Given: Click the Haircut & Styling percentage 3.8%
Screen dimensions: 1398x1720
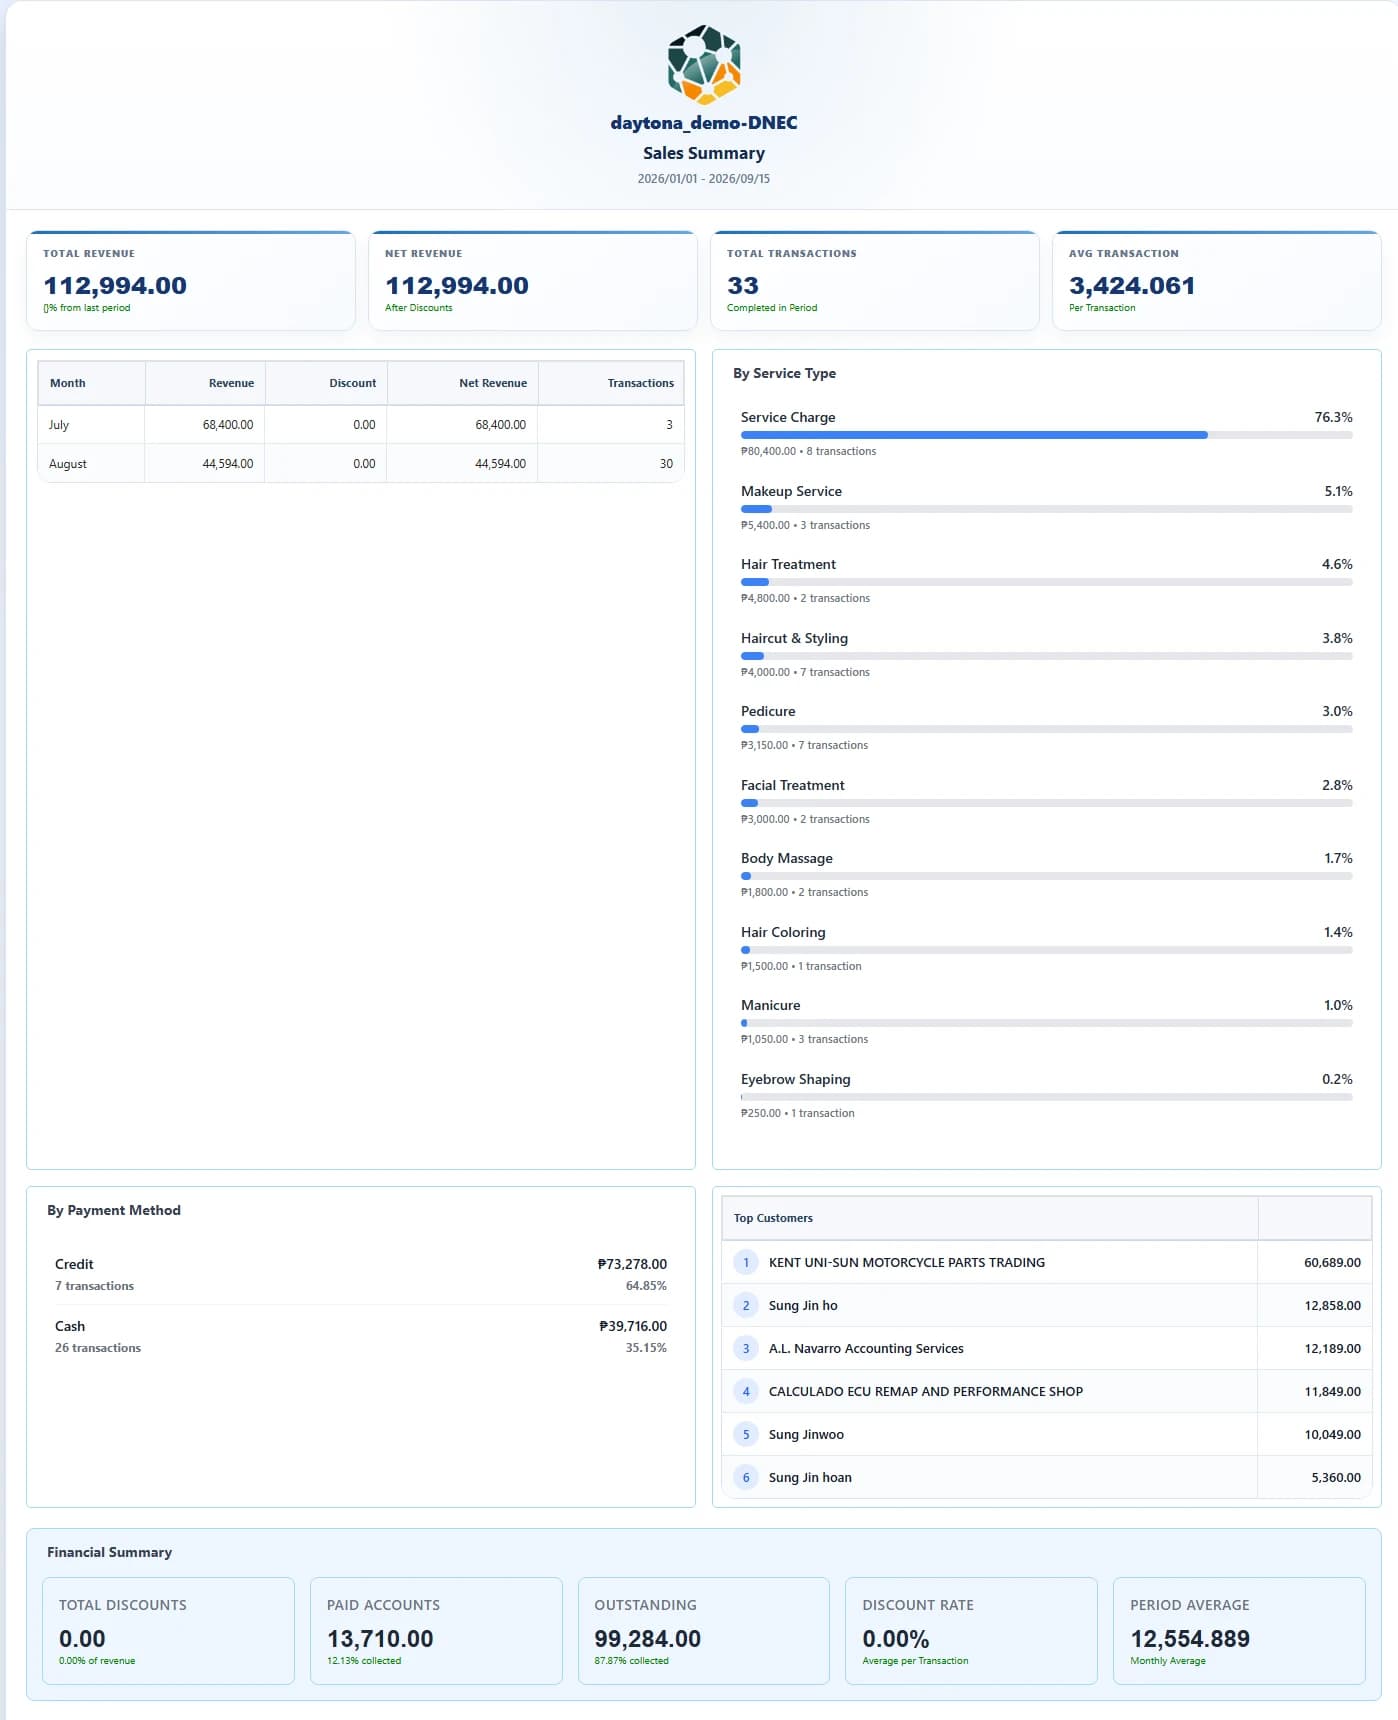Looking at the screenshot, I should [1337, 638].
